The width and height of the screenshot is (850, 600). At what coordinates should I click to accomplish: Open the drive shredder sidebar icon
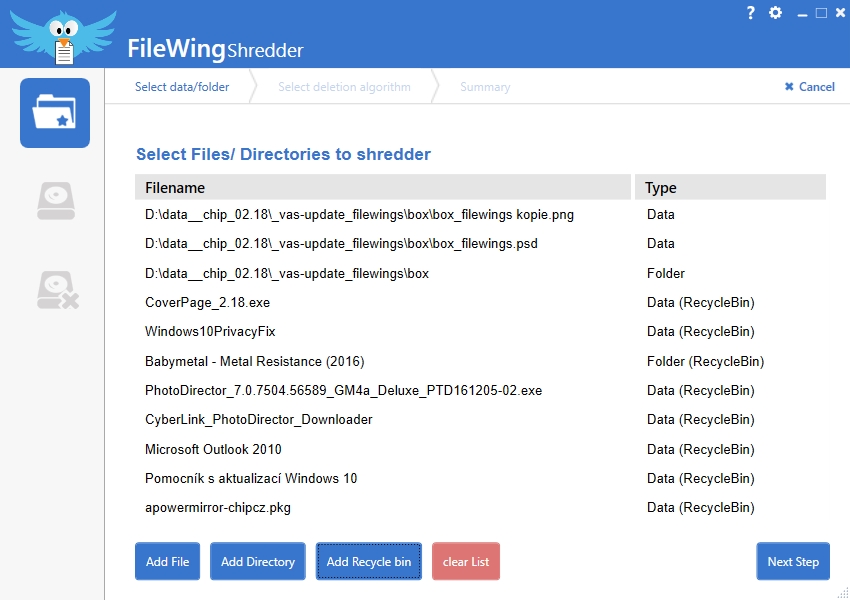click(56, 201)
